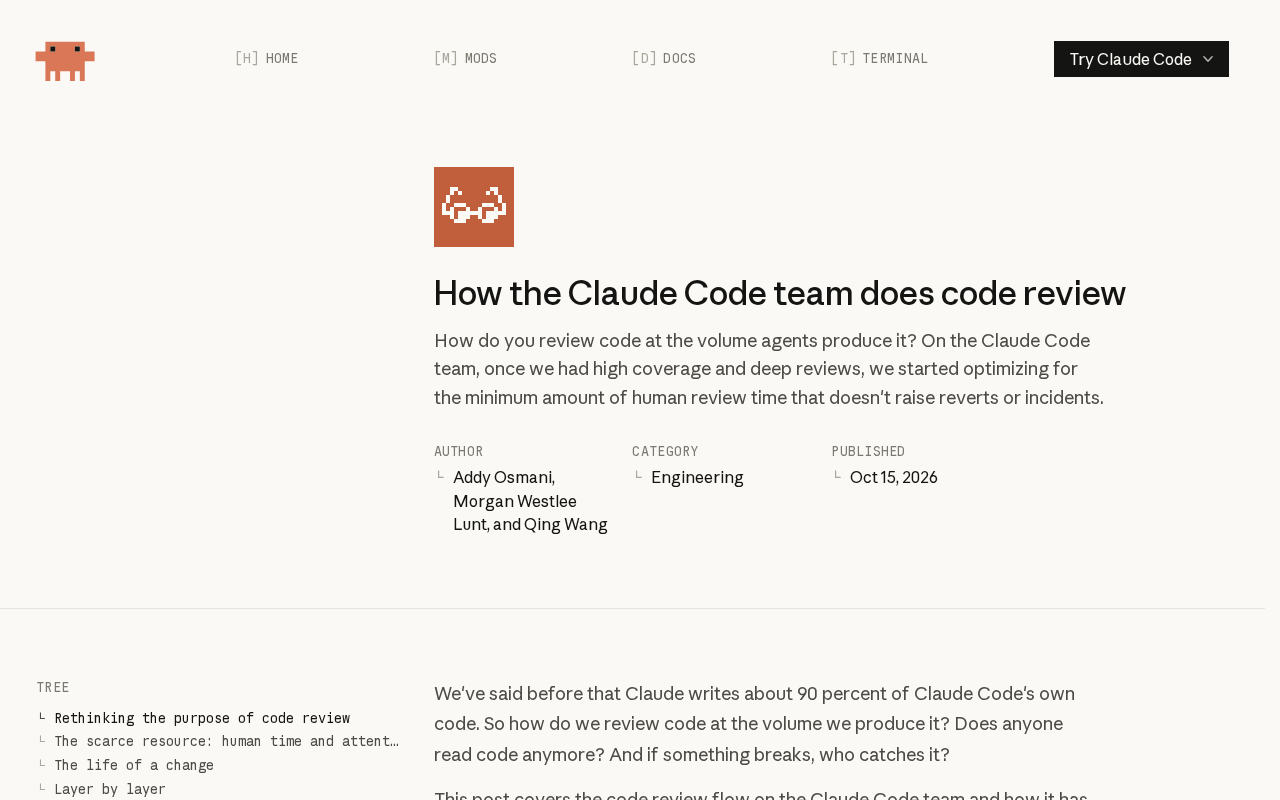Expand the Try Claude Code dropdown chevron
Screen dimensions: 1280x800
tap(1208, 59)
